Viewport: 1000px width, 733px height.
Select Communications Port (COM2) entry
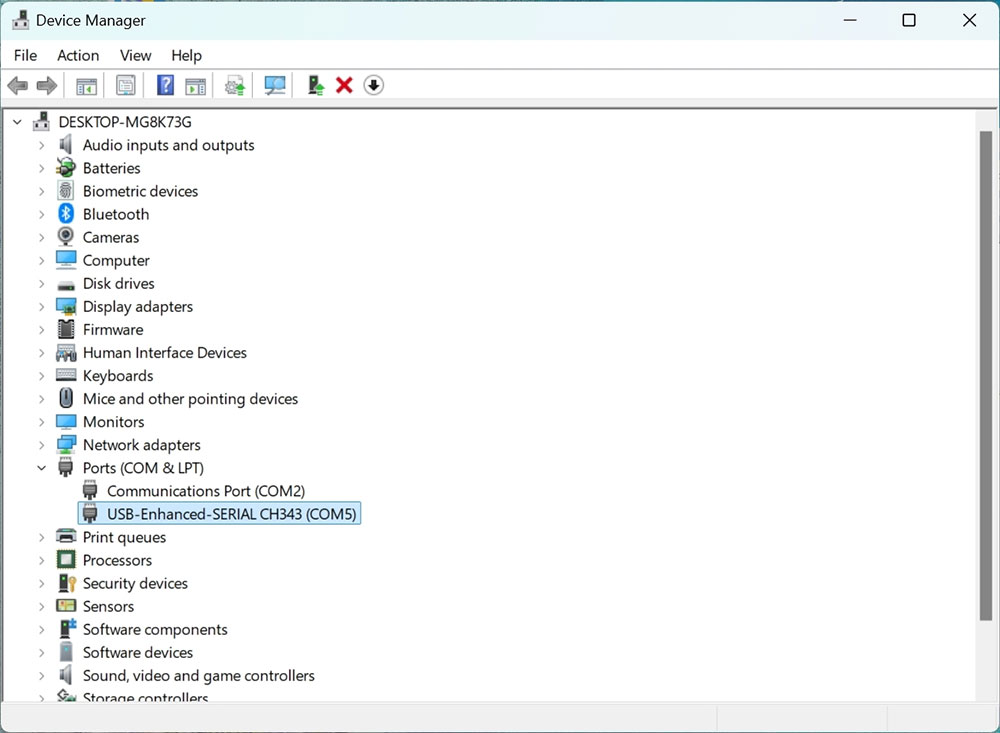coord(205,491)
